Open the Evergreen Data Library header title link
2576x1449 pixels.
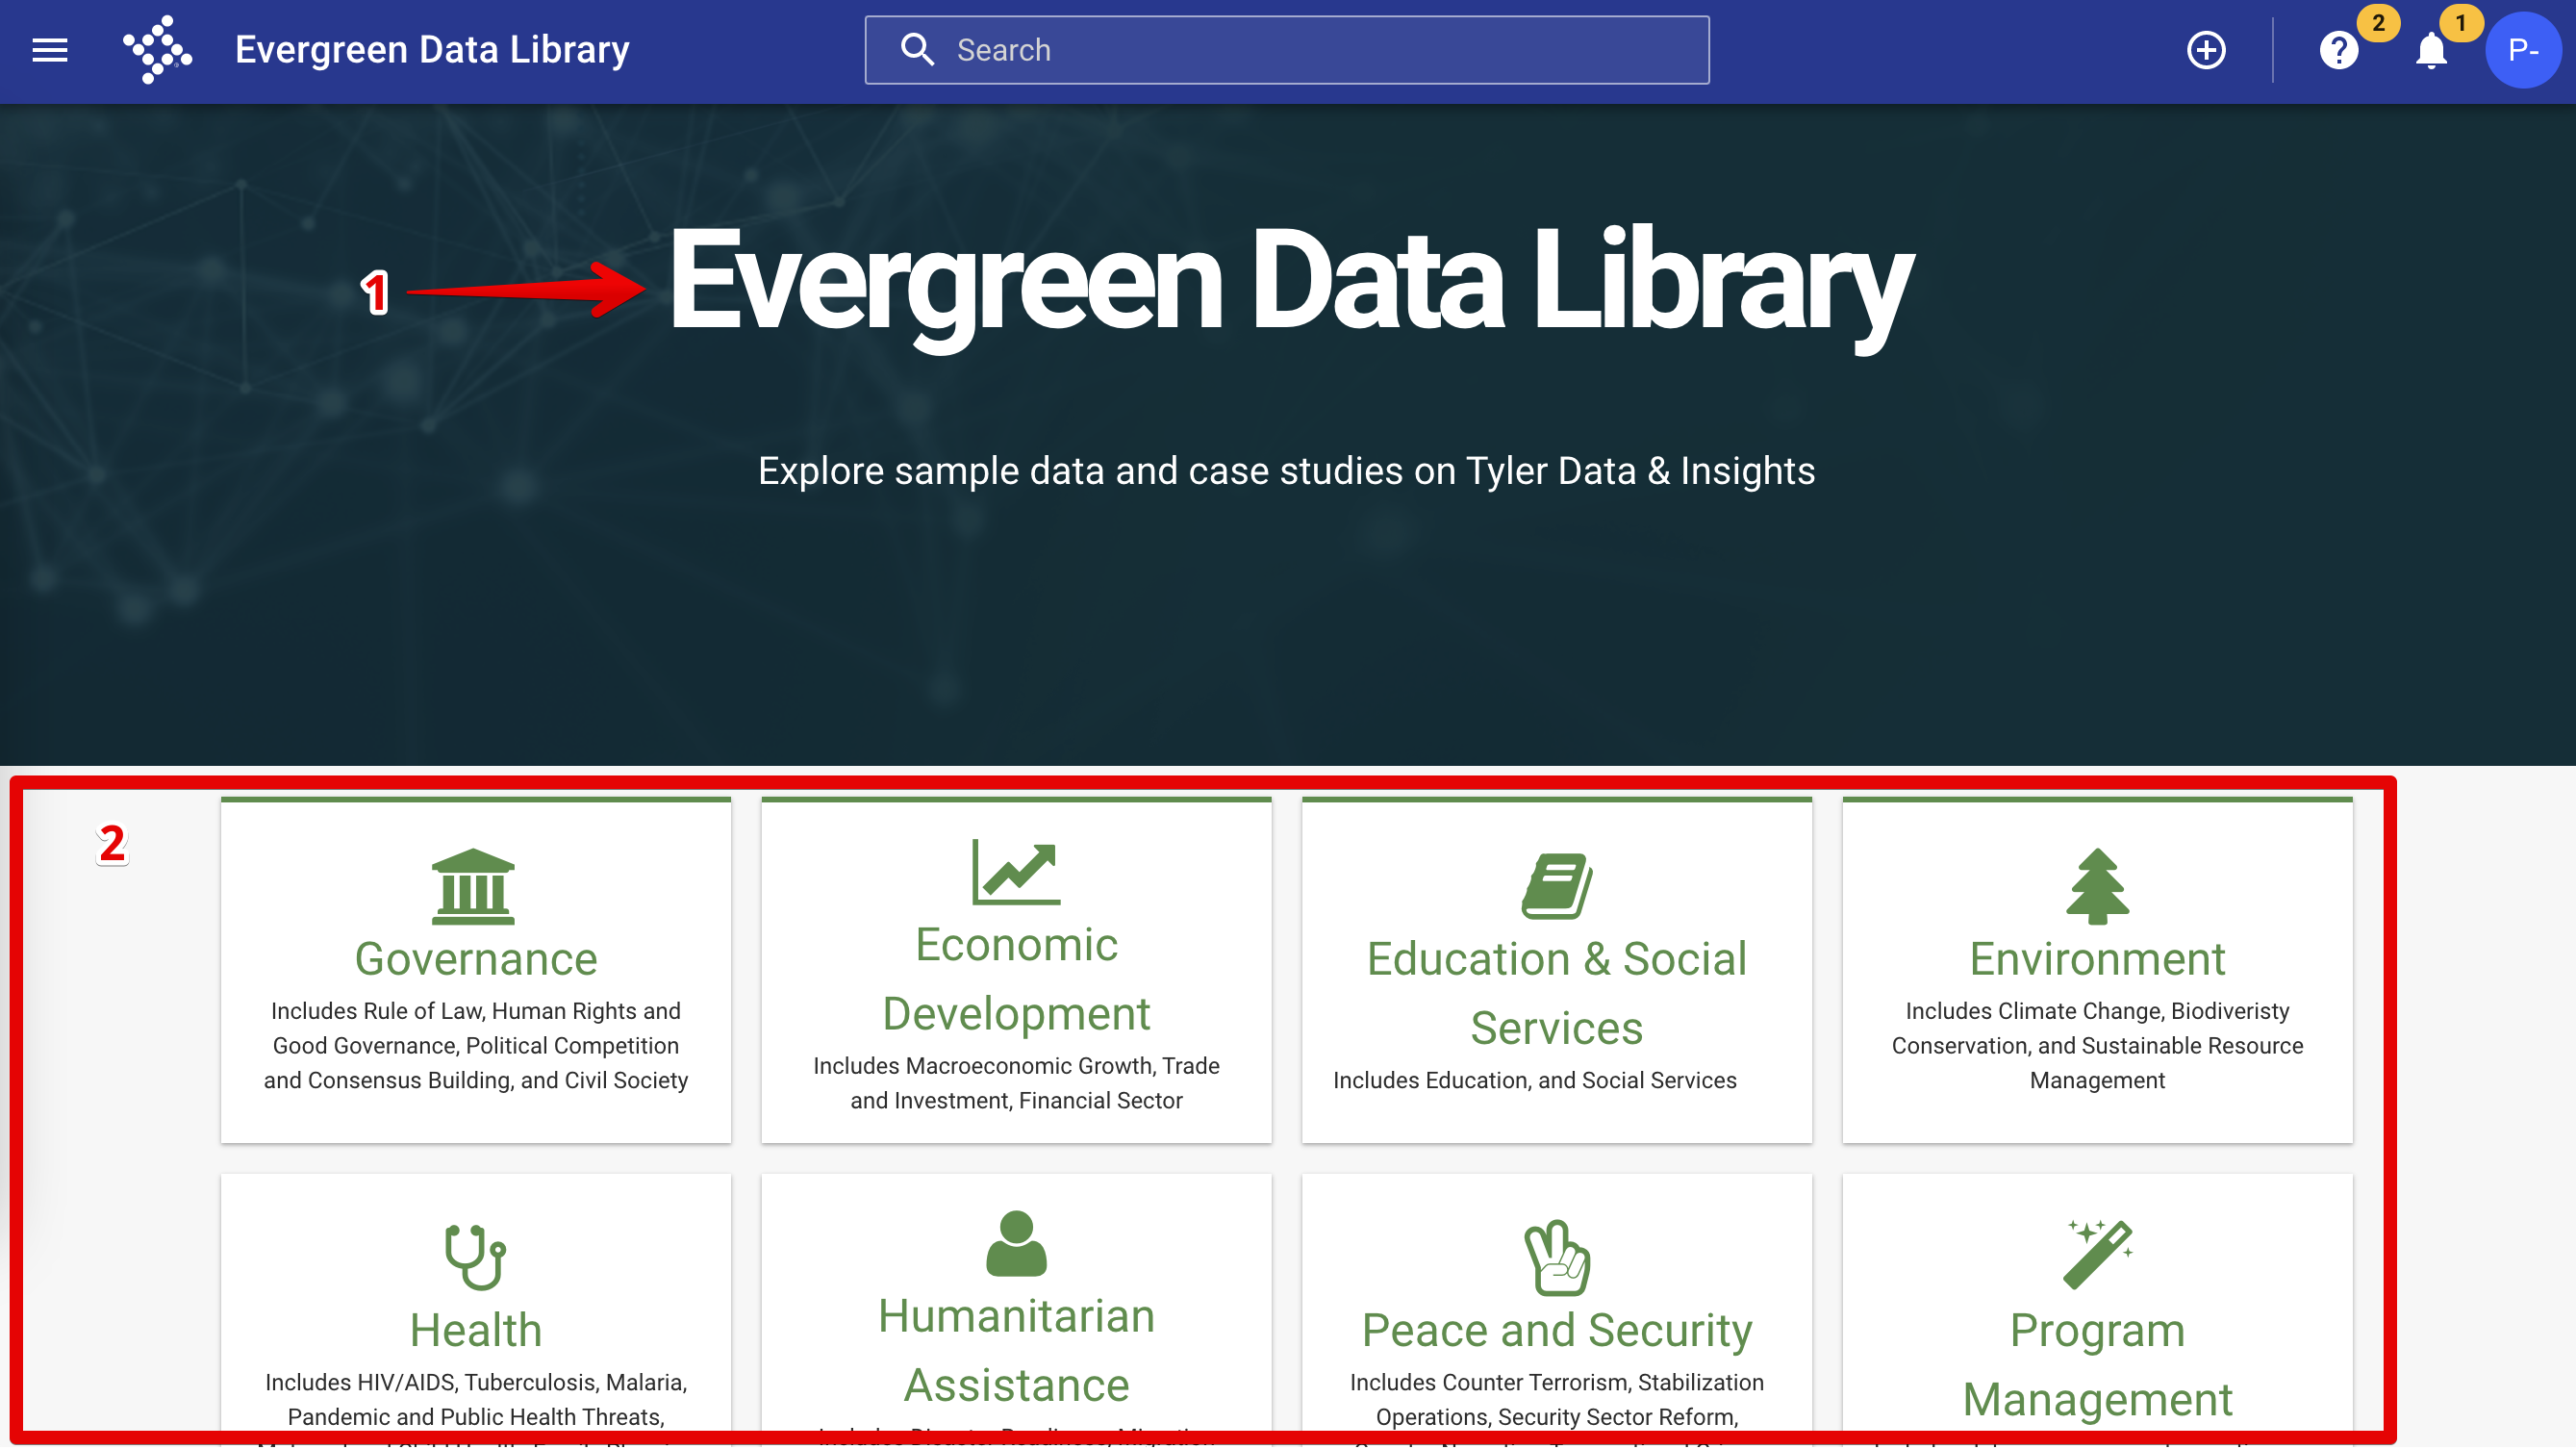[432, 50]
